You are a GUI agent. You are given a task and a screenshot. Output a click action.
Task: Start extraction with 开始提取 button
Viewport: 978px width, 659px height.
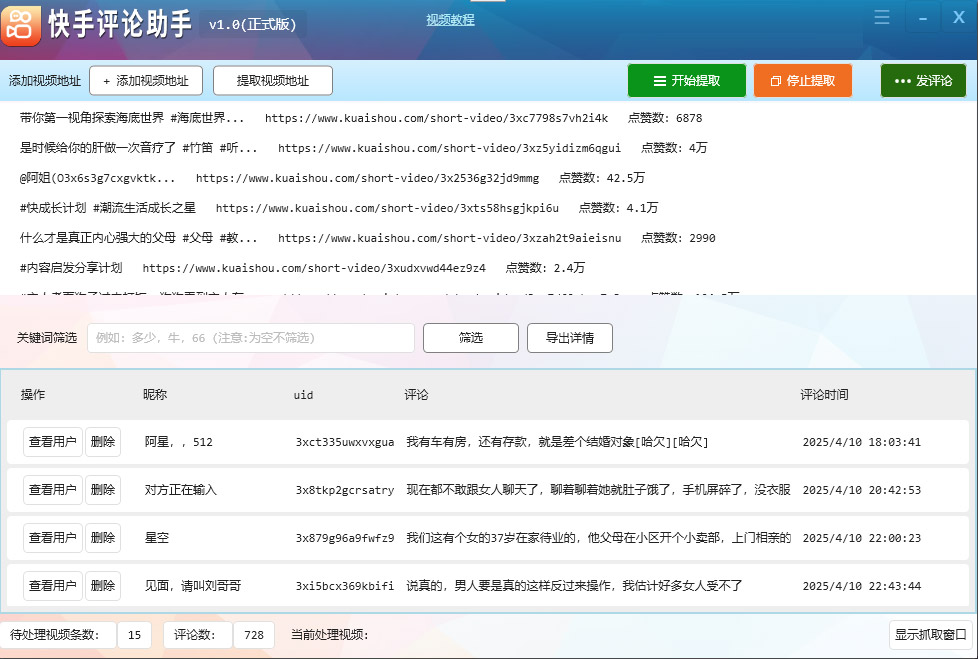(687, 81)
